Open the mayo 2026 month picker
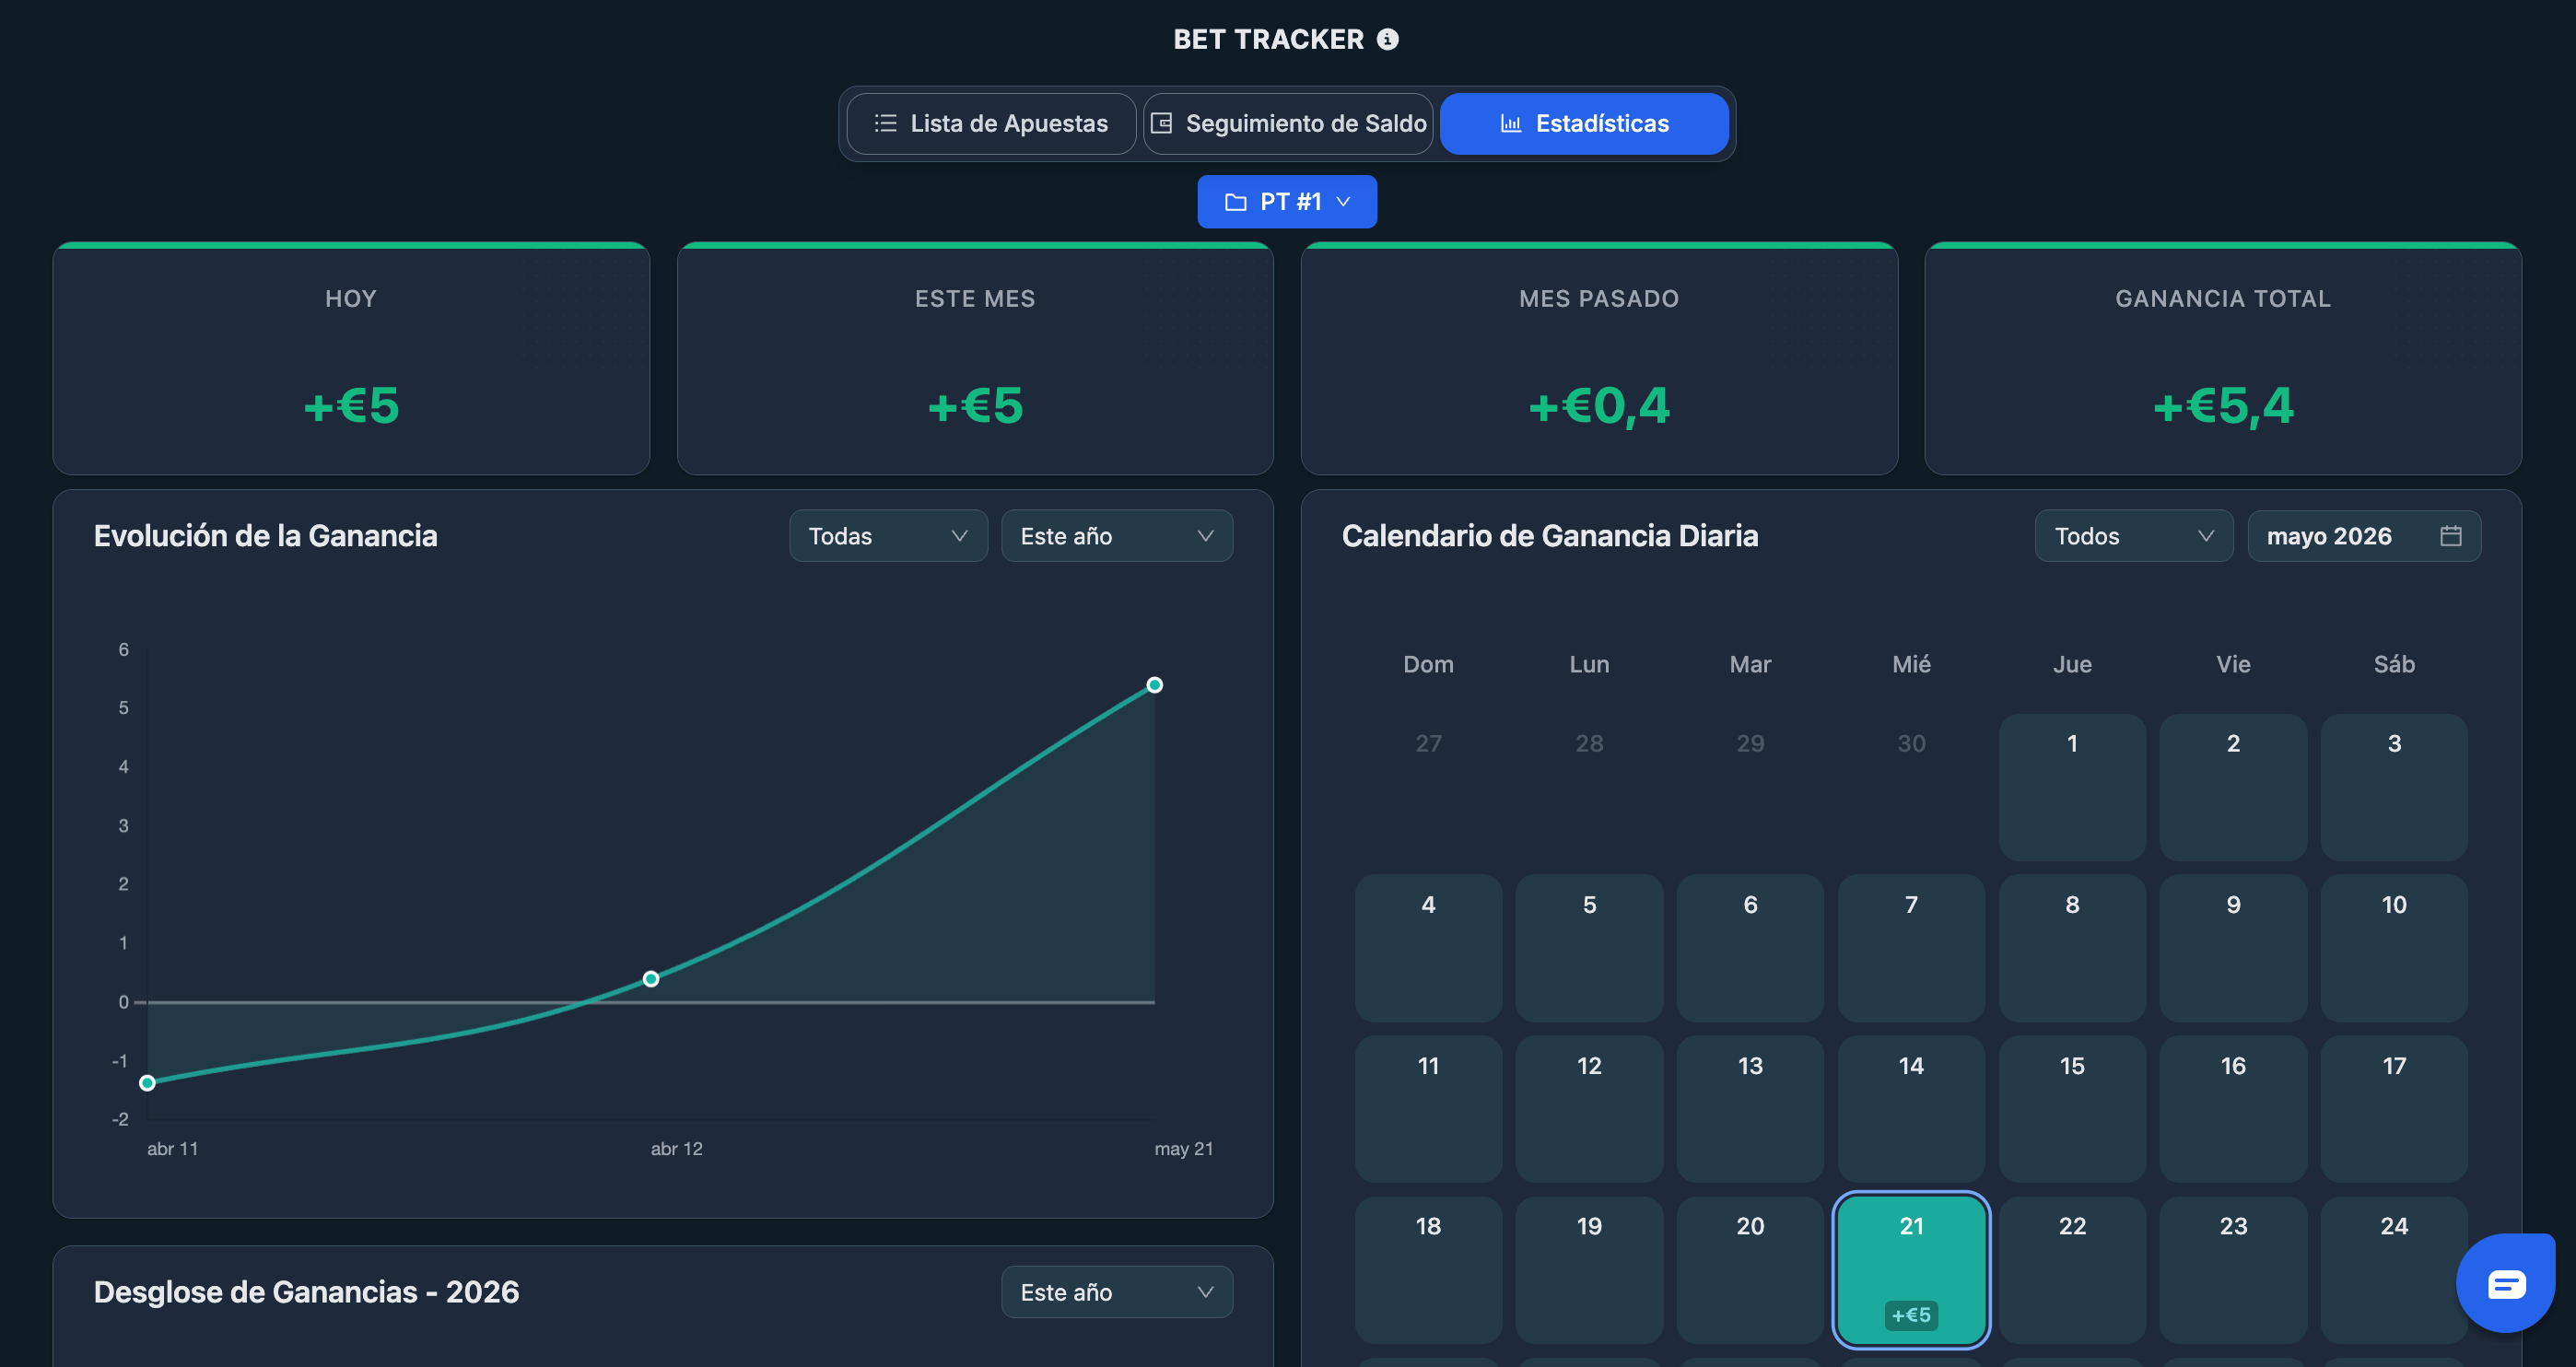The height and width of the screenshot is (1367, 2576). tap(2364, 536)
